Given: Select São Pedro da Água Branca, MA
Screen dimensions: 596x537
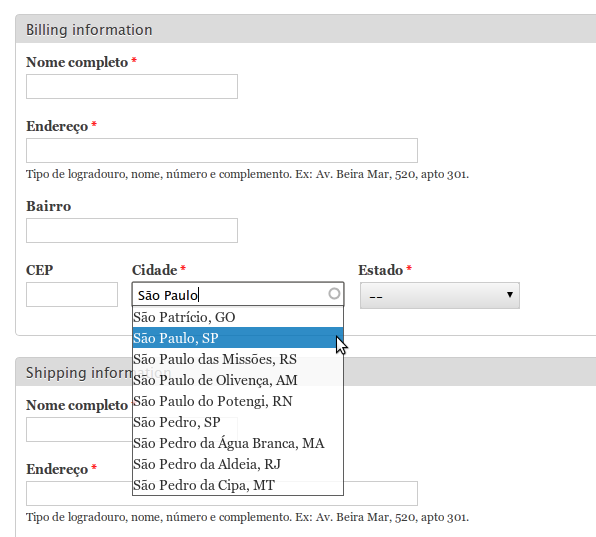Looking at the screenshot, I should 238,443.
